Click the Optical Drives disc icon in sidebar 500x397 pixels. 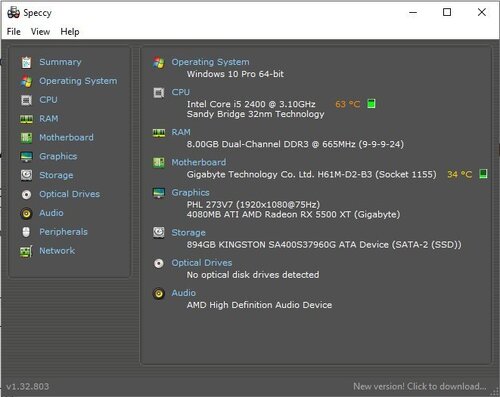pos(26,194)
